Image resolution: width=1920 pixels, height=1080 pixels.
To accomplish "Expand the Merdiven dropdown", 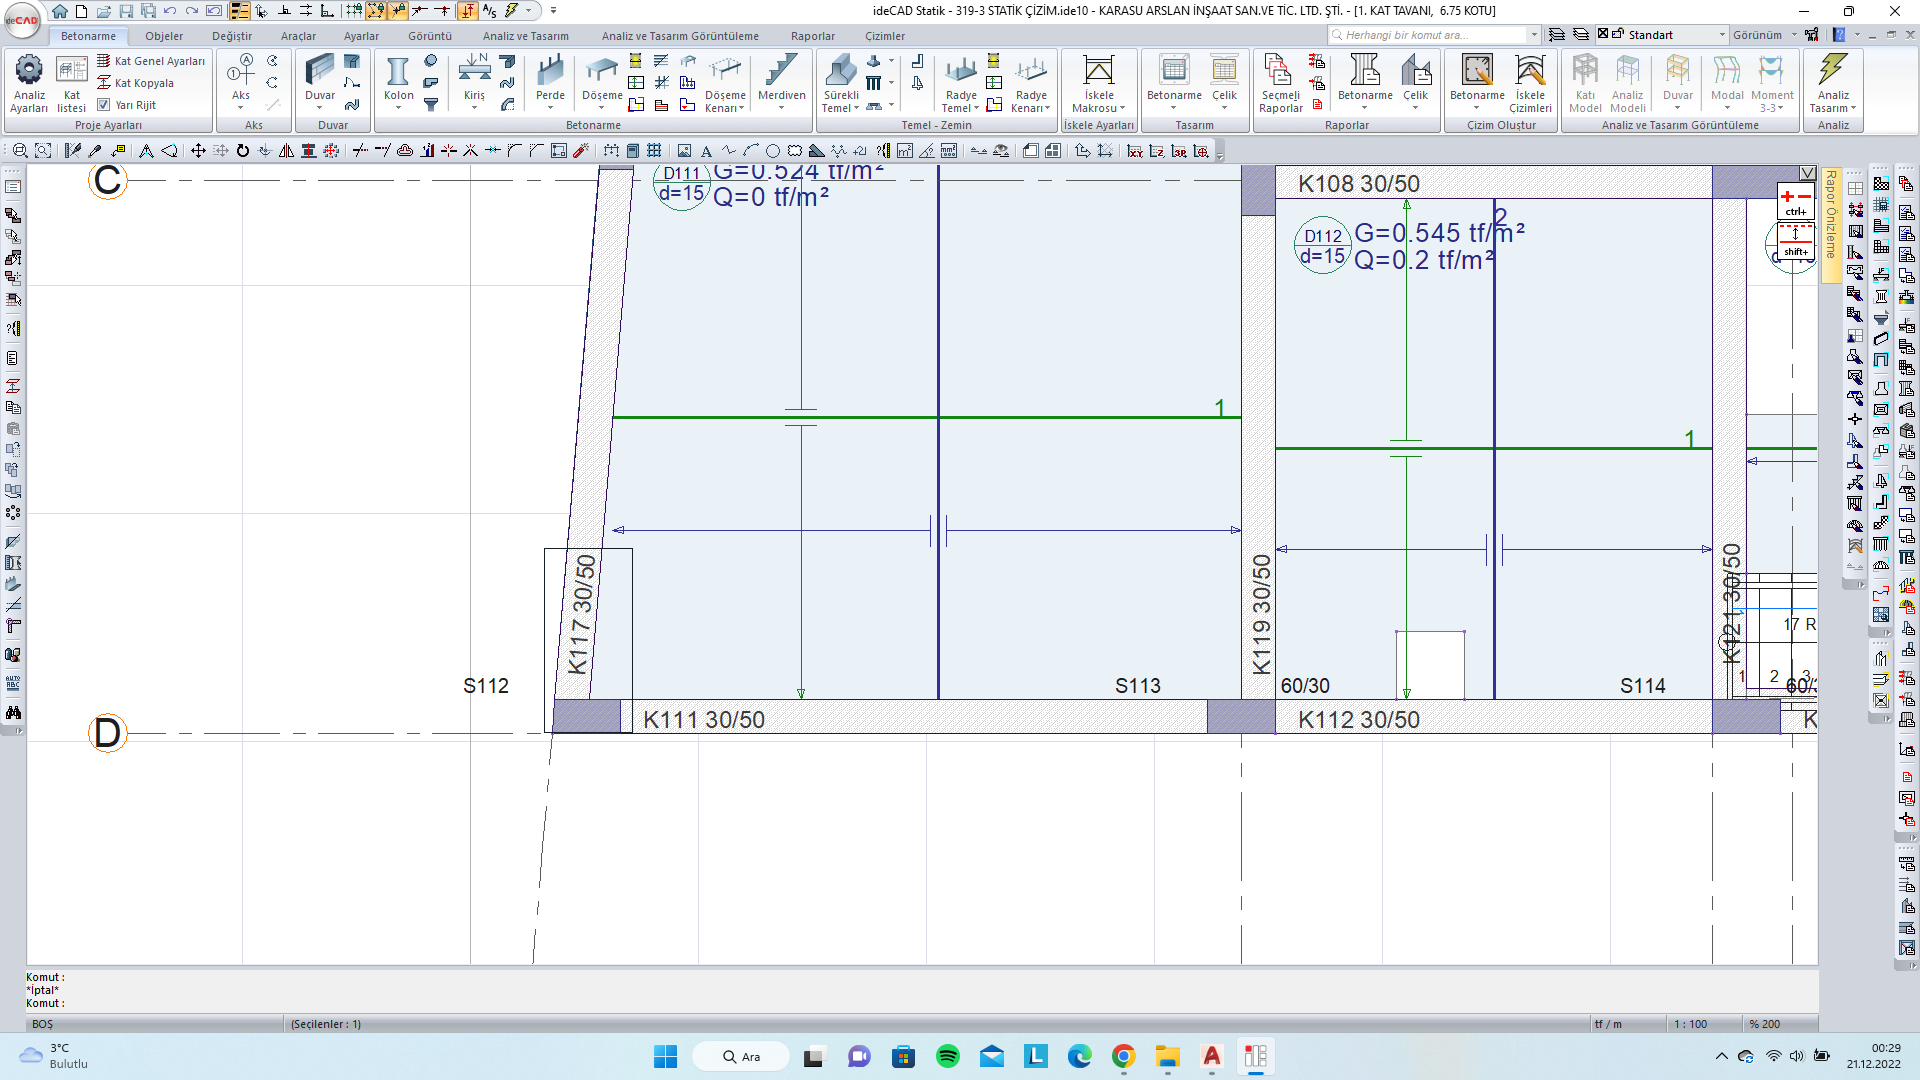I will [781, 108].
